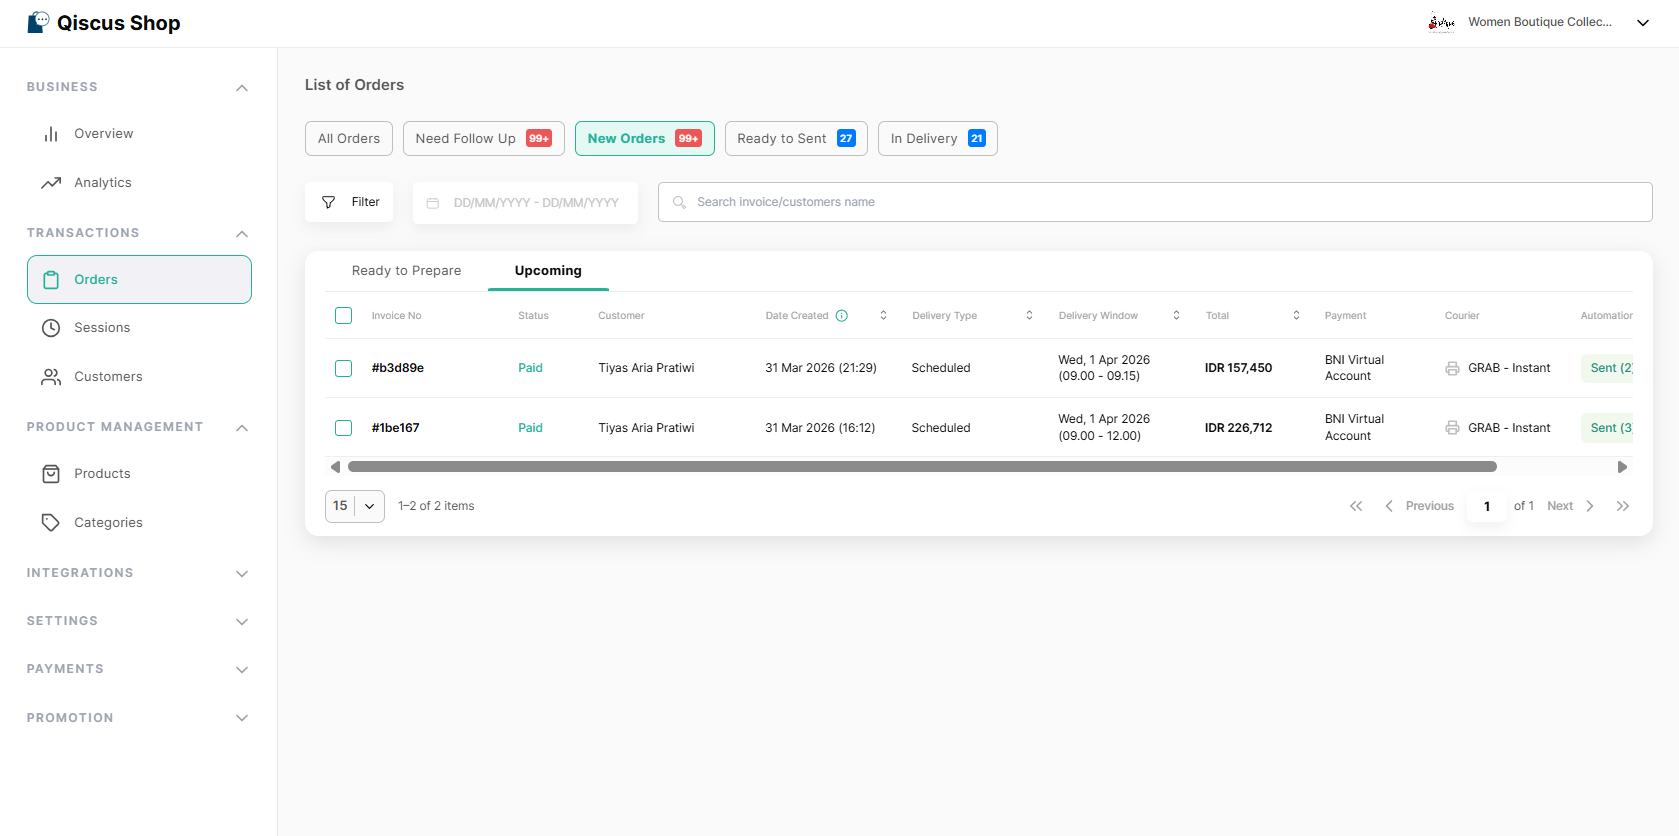Select checkbox for invoice #b3d89e
Viewport: 1679px width, 836px height.
tap(343, 368)
